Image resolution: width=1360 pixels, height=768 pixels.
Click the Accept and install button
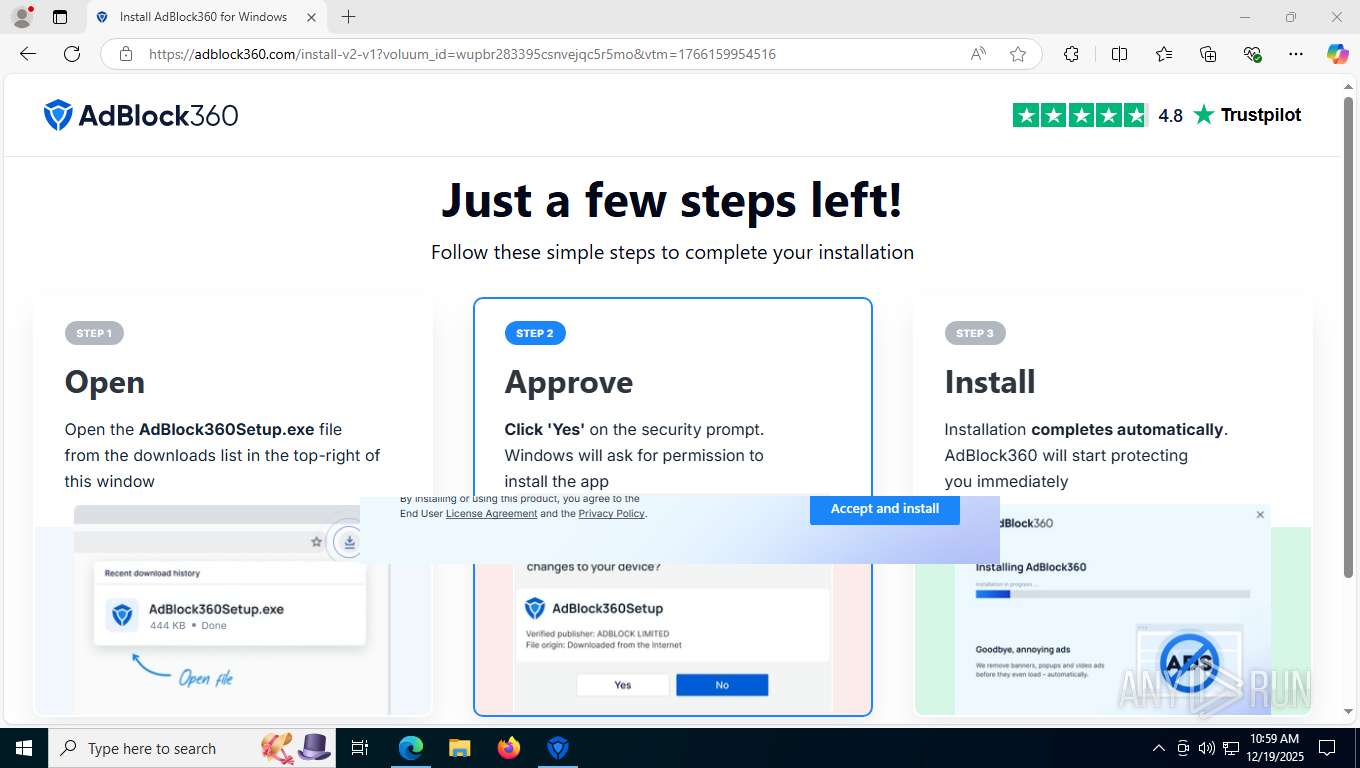tap(885, 509)
